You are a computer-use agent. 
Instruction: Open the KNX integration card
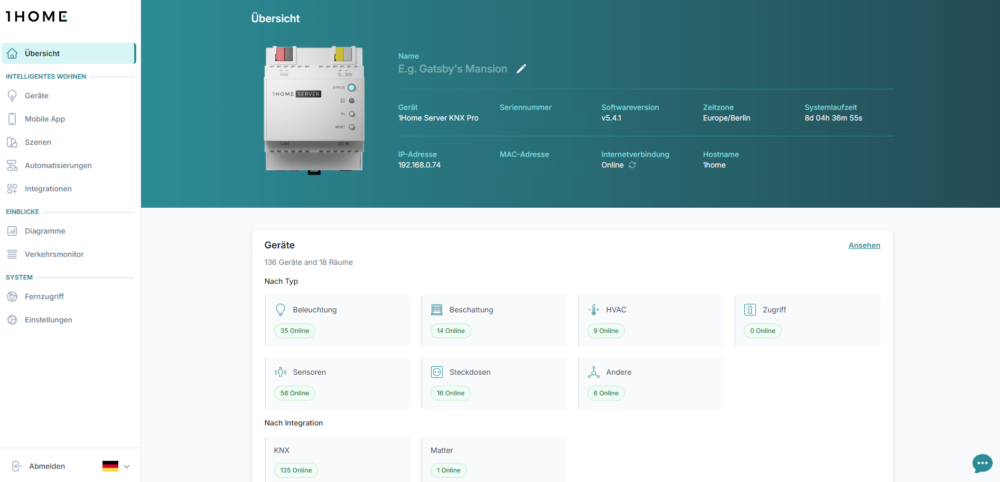click(337, 459)
